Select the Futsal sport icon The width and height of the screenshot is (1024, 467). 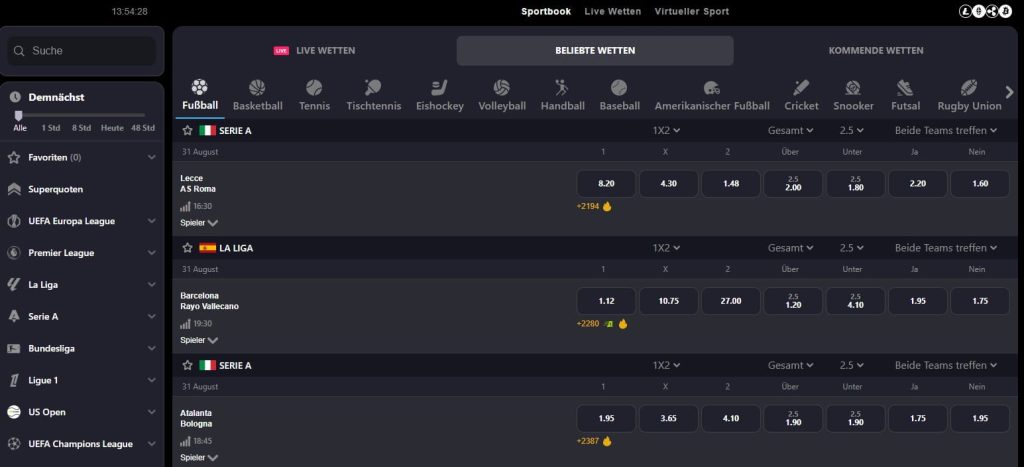tap(904, 87)
